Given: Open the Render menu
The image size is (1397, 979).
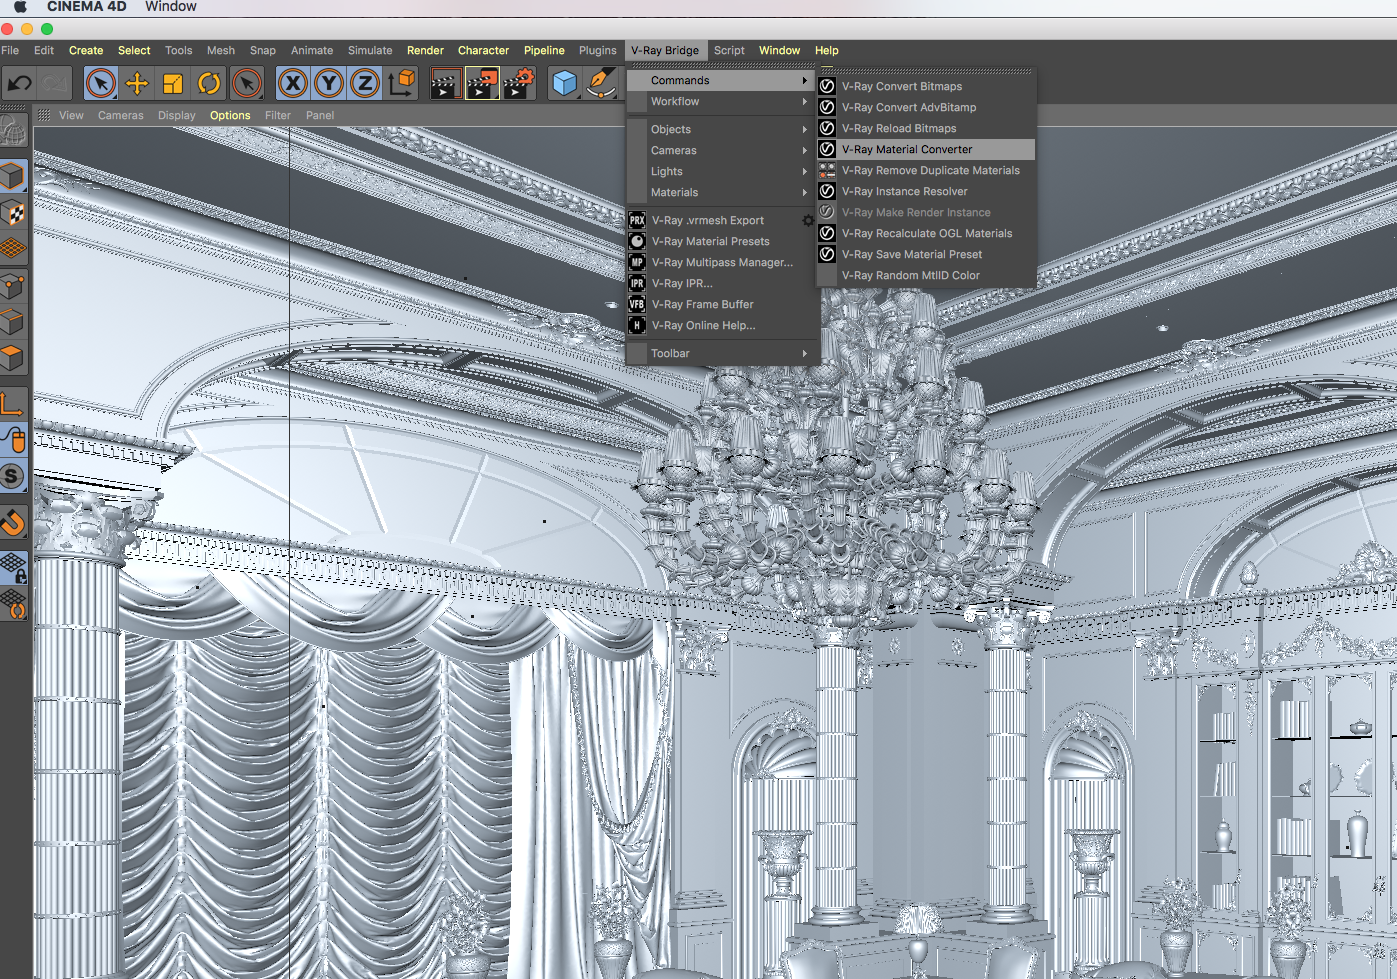Looking at the screenshot, I should (425, 50).
